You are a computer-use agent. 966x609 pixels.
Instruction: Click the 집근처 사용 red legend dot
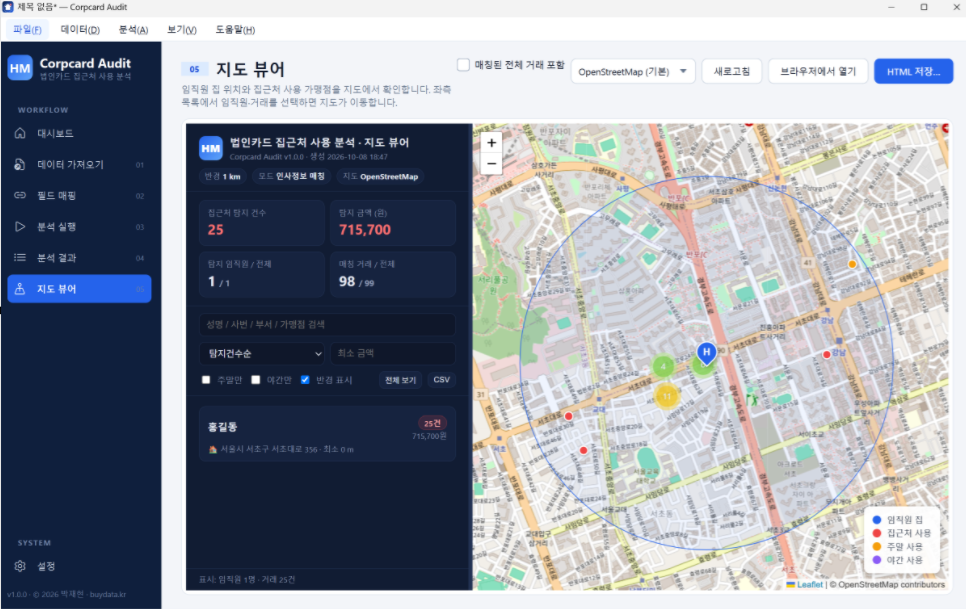[877, 533]
